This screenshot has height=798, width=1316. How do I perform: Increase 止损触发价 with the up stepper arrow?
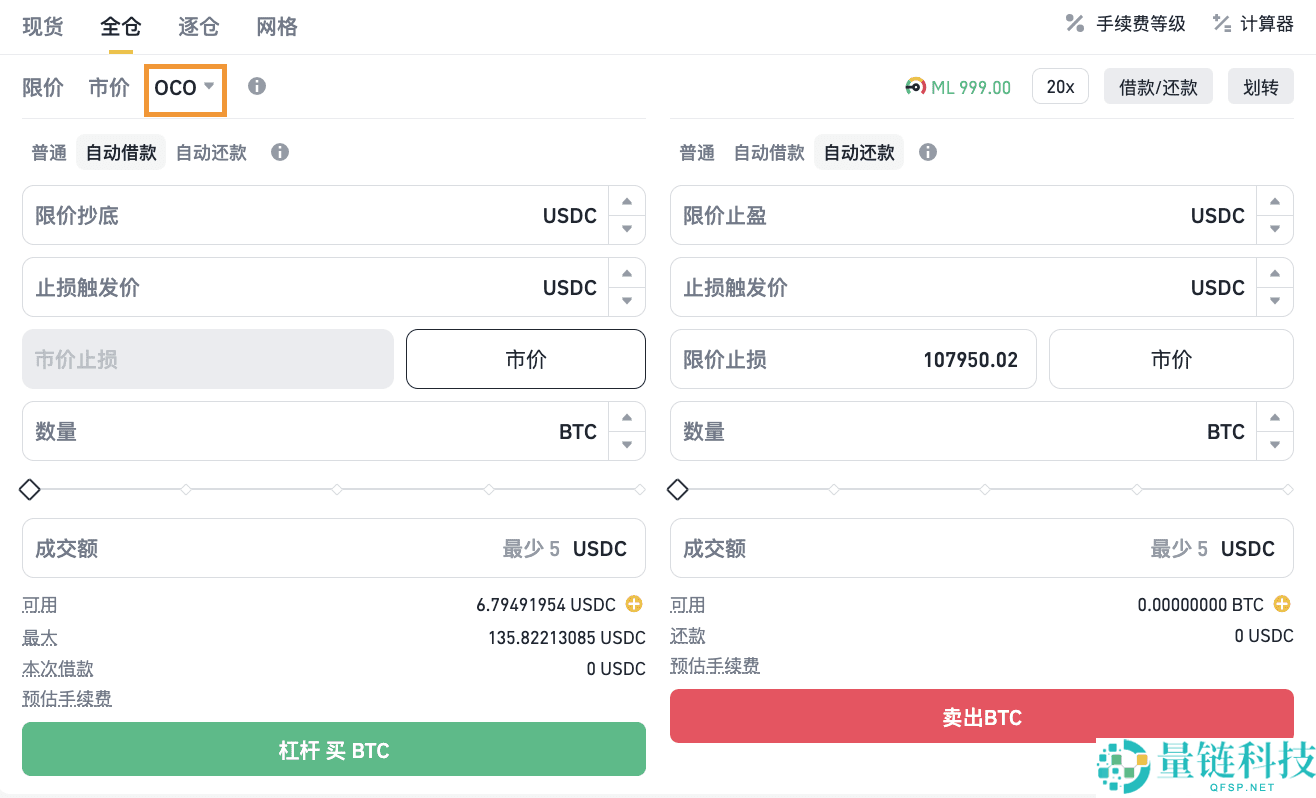[627, 273]
